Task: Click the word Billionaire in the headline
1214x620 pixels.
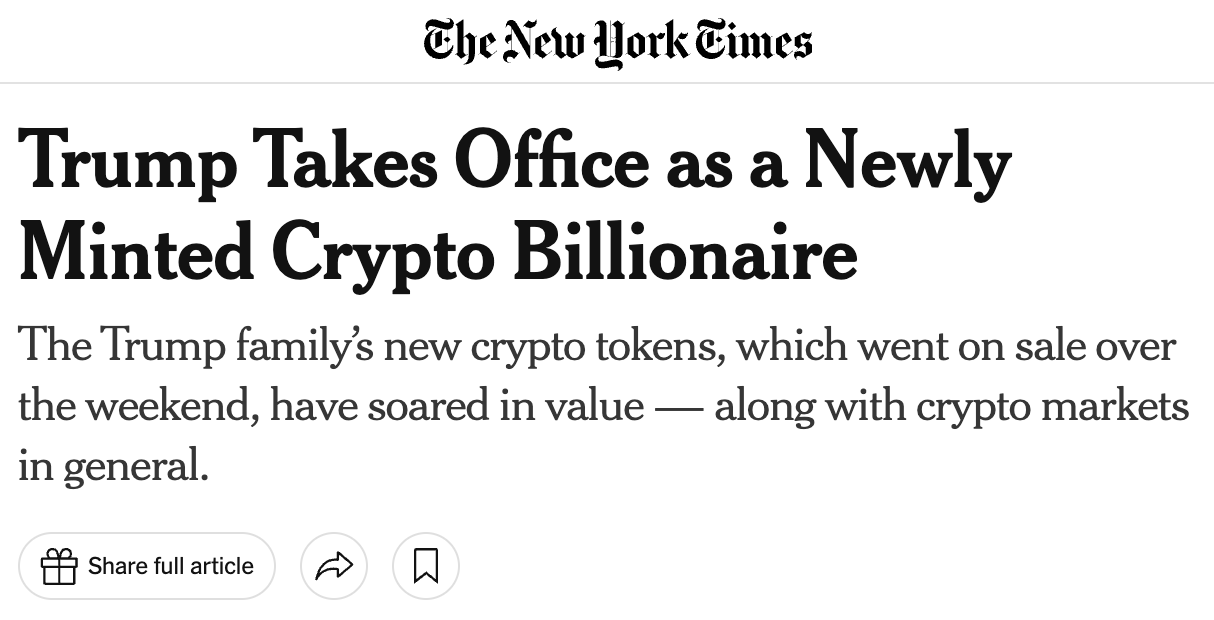Action: click(686, 251)
